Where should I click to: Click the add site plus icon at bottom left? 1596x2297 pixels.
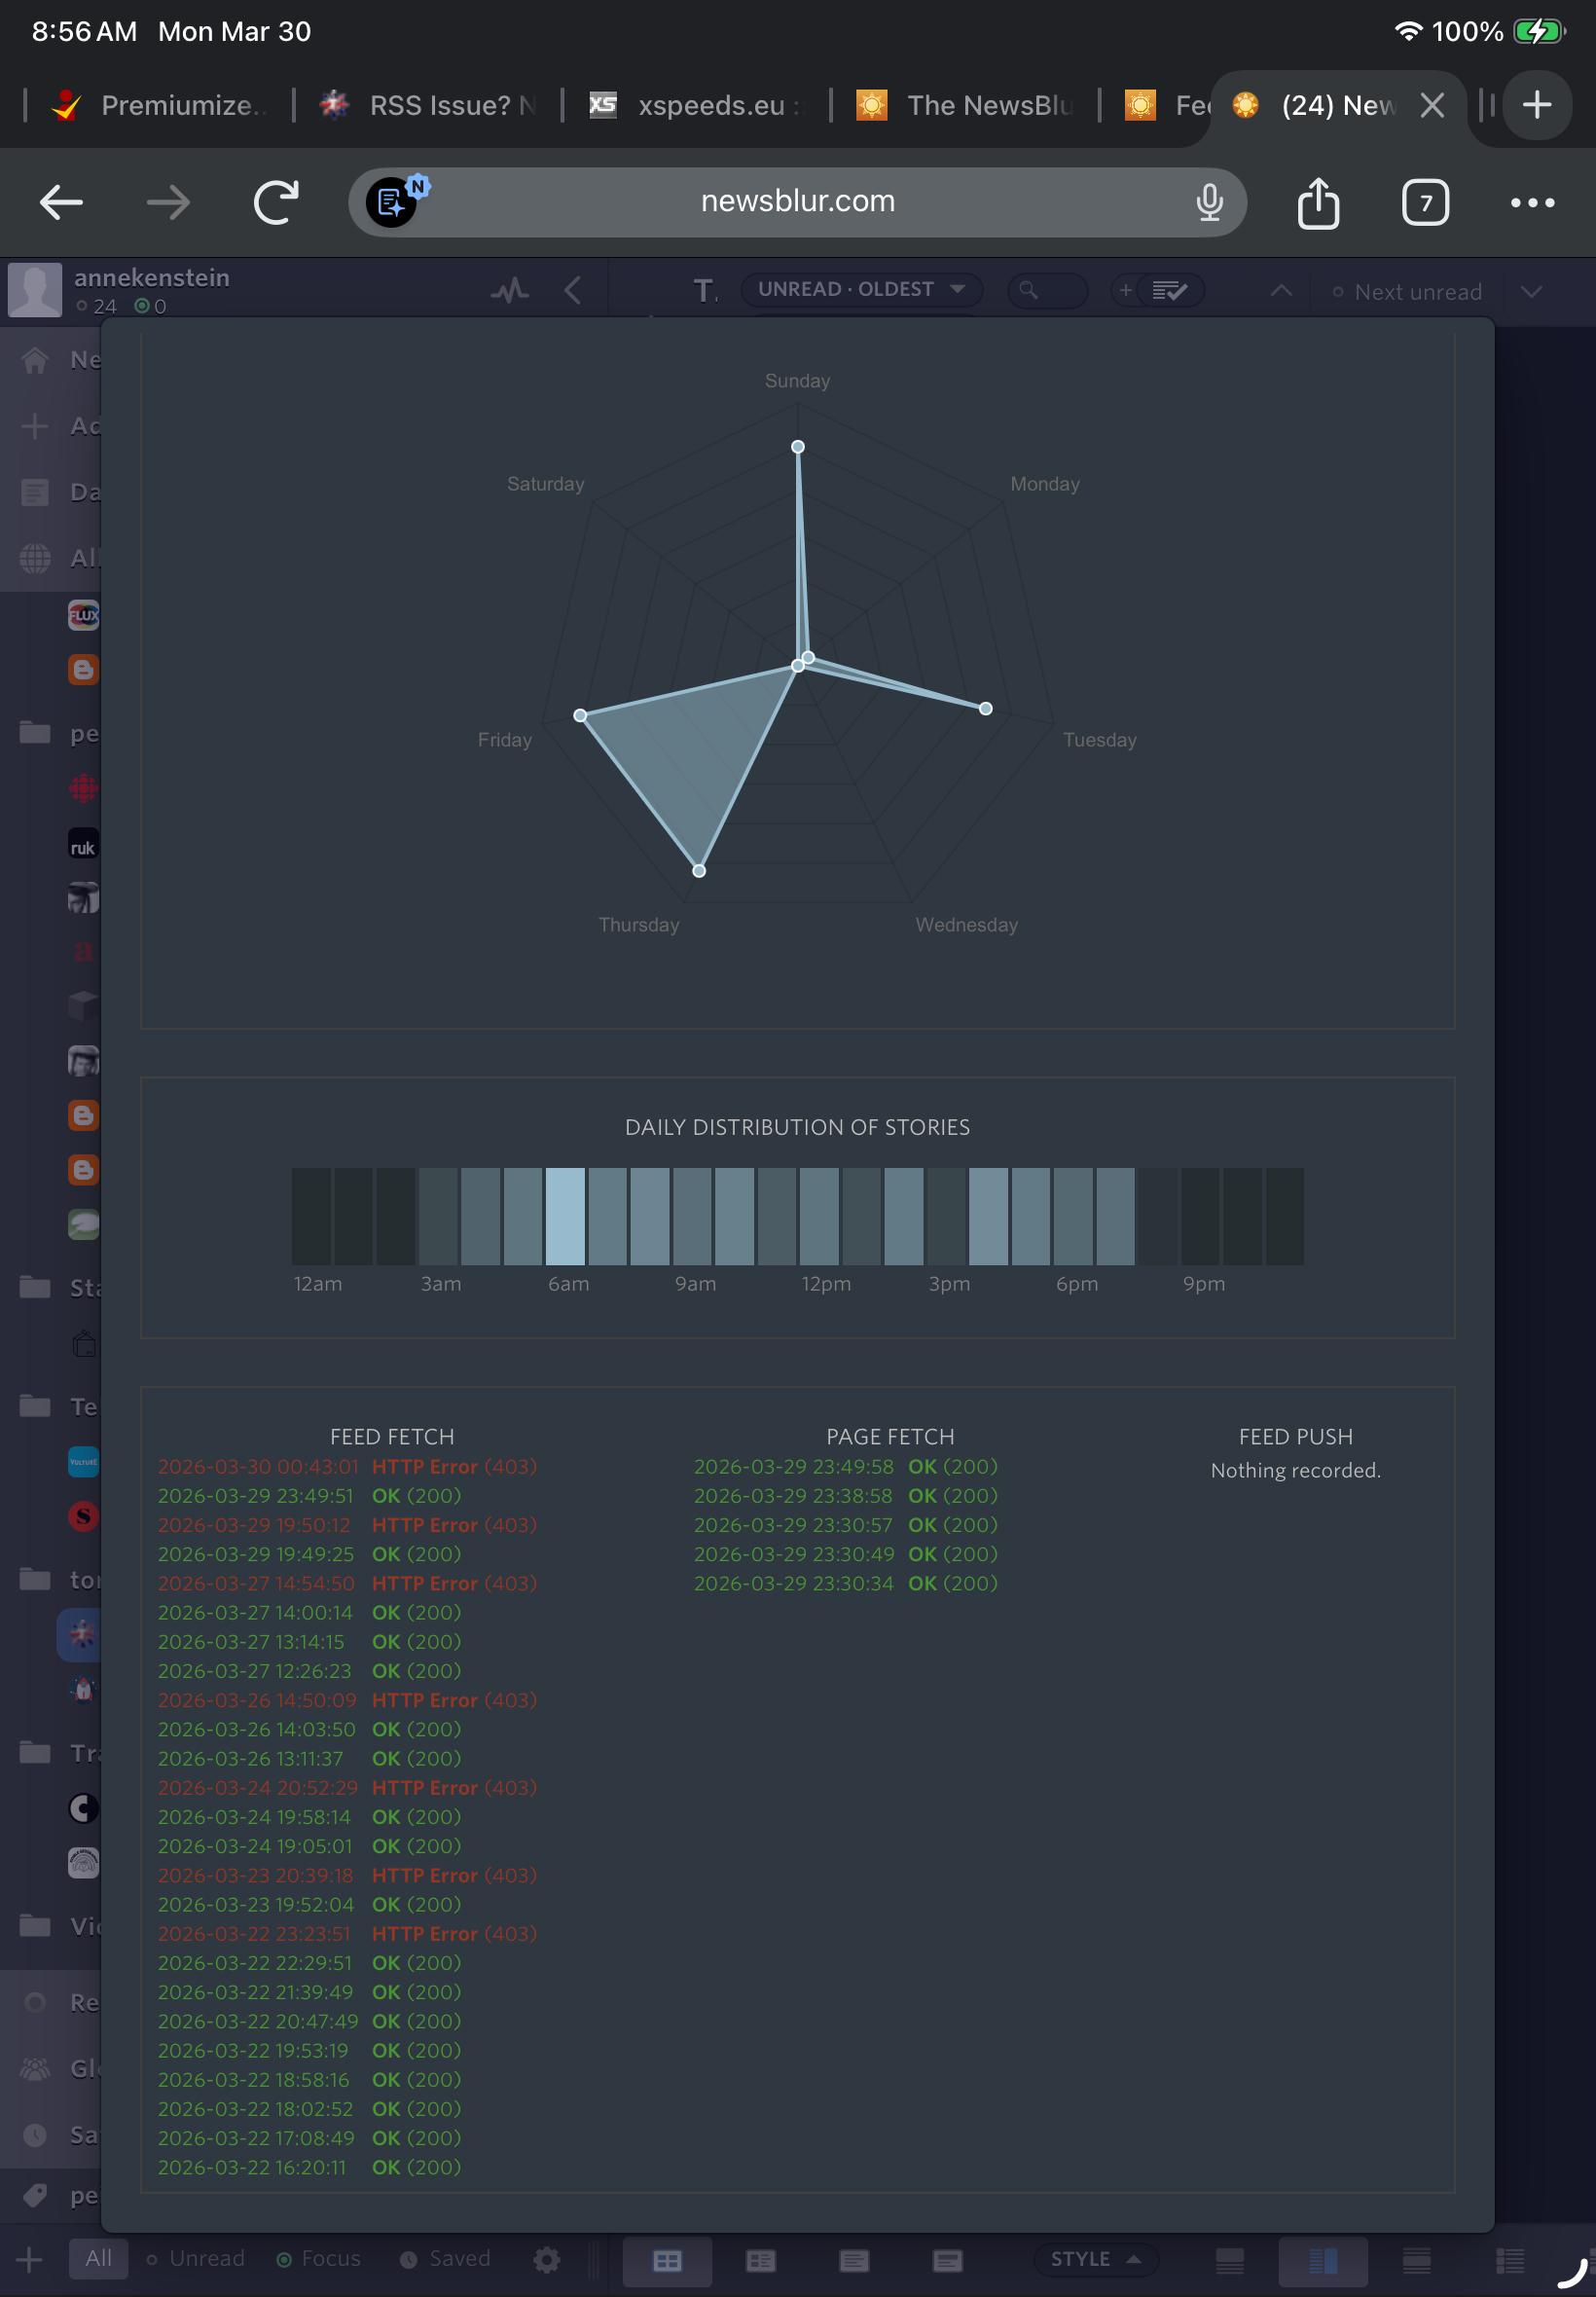(x=30, y=2259)
